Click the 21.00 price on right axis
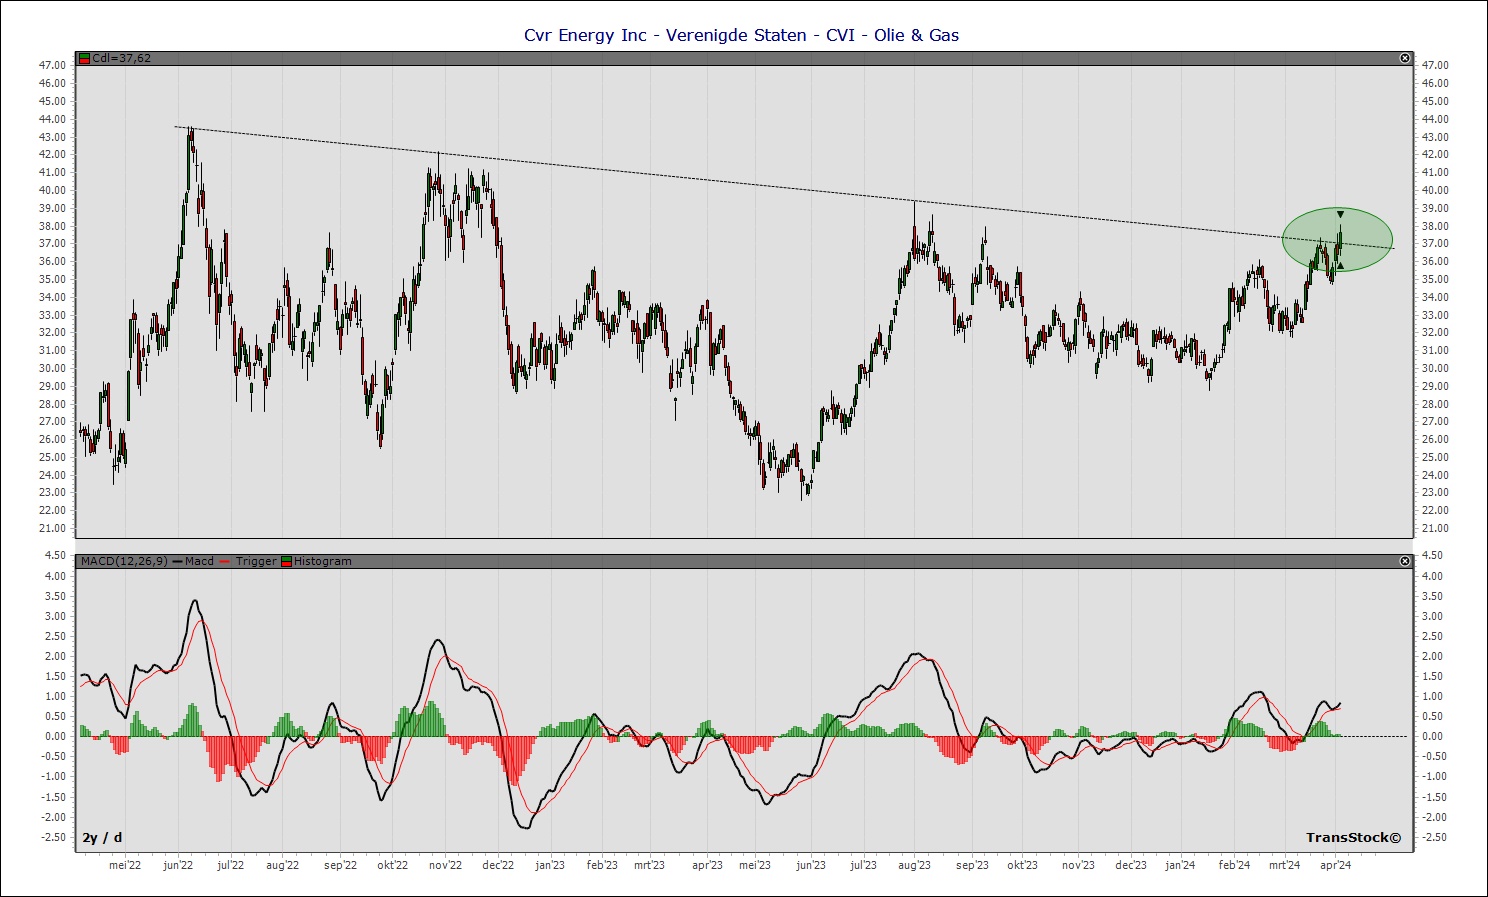1488x897 pixels. (1435, 529)
